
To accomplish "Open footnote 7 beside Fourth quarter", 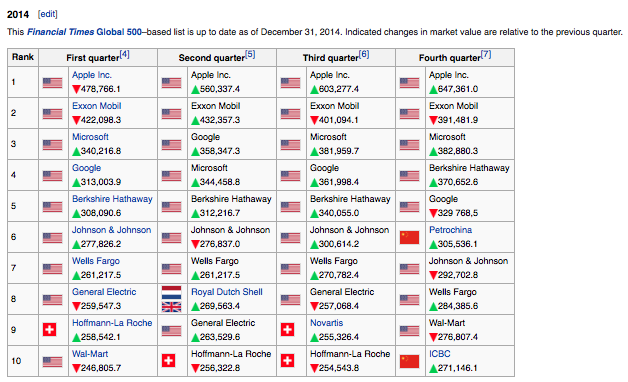I will pos(485,54).
